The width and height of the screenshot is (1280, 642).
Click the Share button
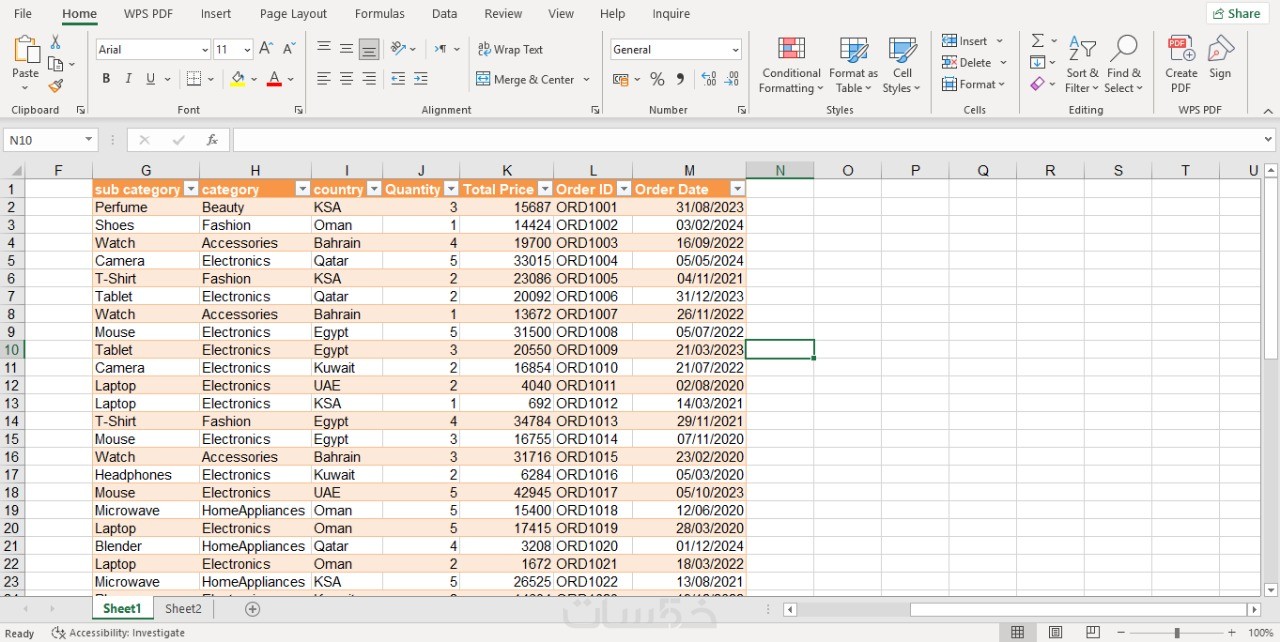pyautogui.click(x=1237, y=14)
